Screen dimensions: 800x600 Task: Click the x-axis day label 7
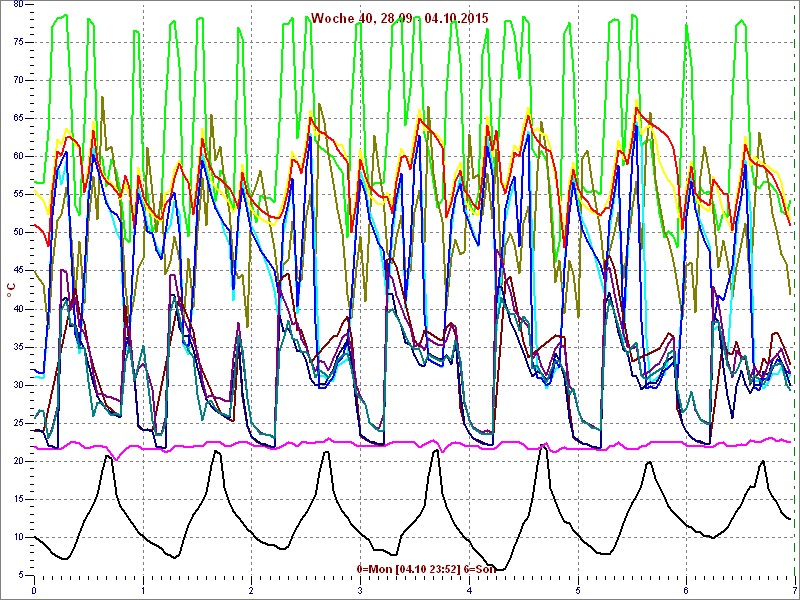point(794,591)
